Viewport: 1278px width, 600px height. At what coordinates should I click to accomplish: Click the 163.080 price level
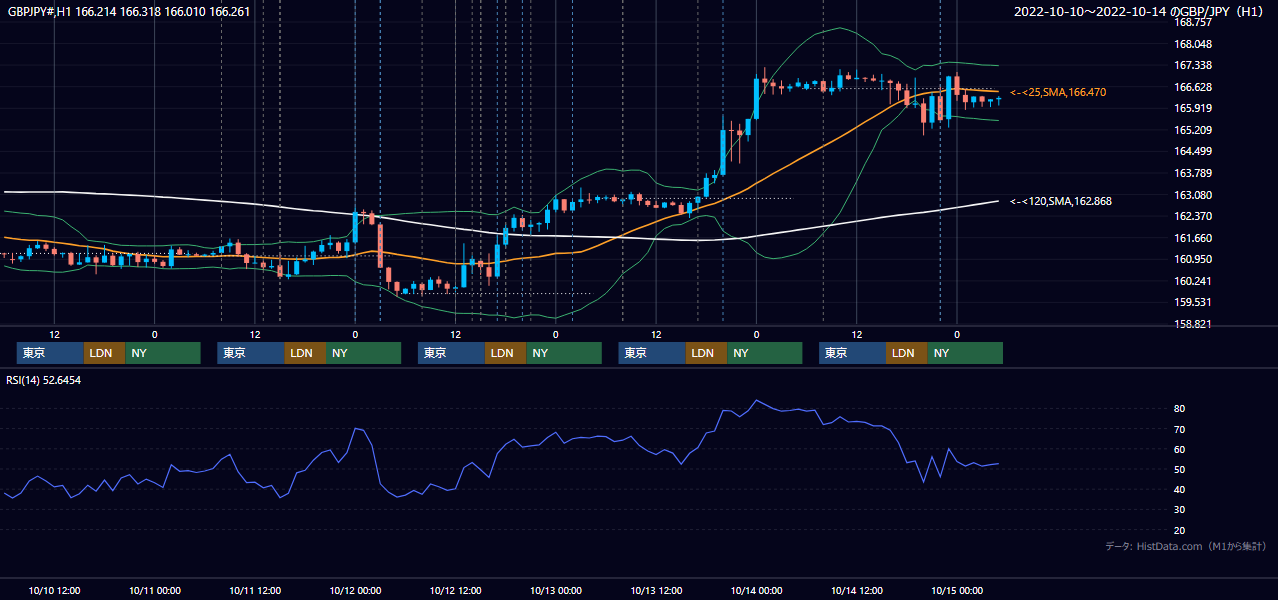[x=1192, y=195]
